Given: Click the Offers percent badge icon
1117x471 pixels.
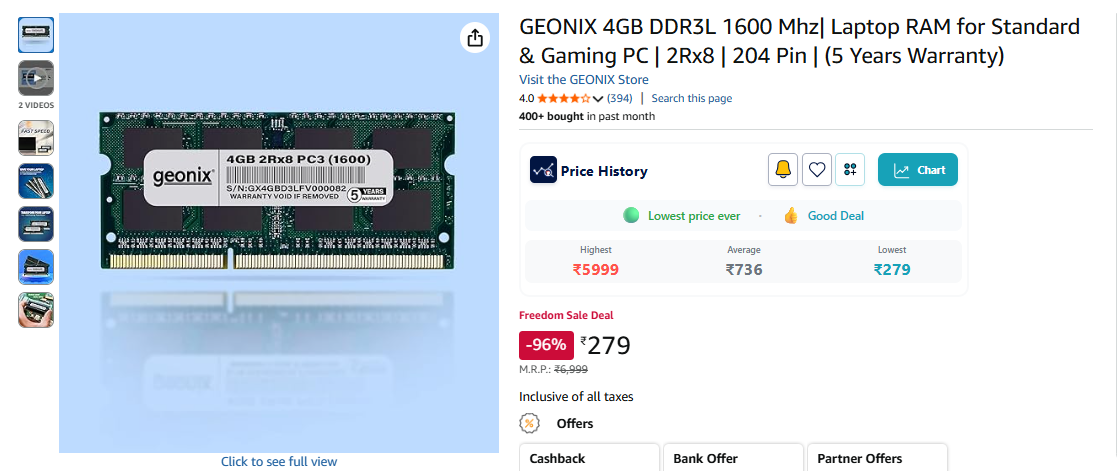Looking at the screenshot, I should [x=531, y=423].
